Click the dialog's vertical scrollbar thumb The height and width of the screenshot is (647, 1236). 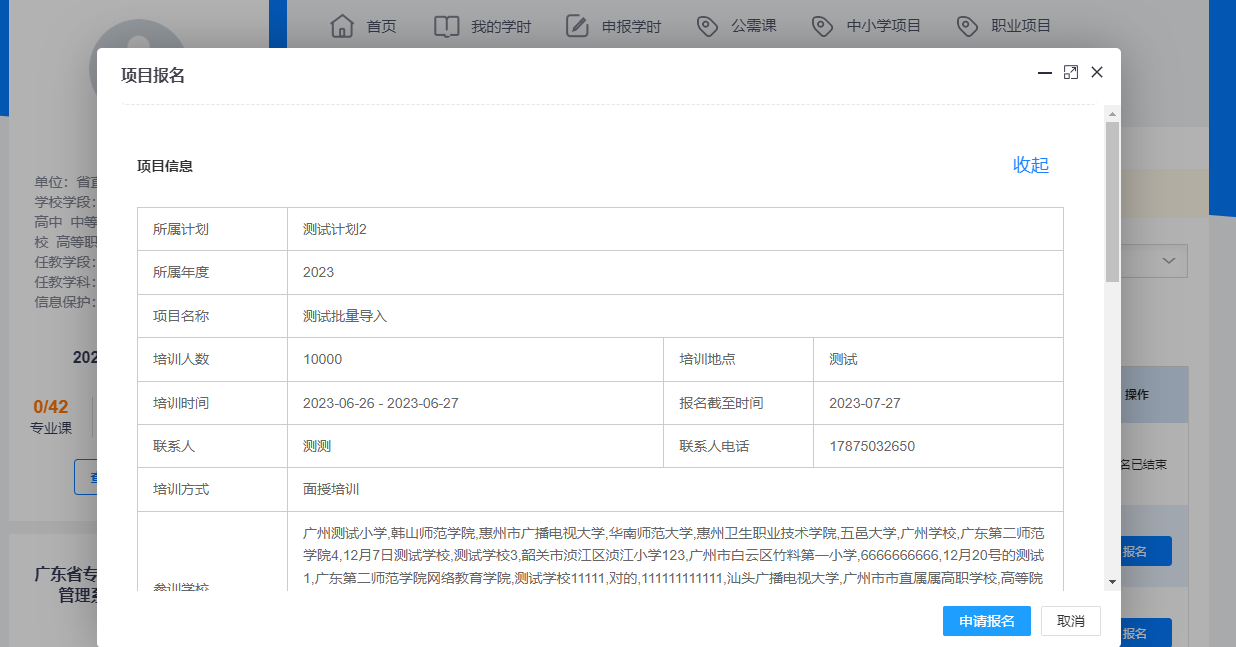pyautogui.click(x=1112, y=200)
